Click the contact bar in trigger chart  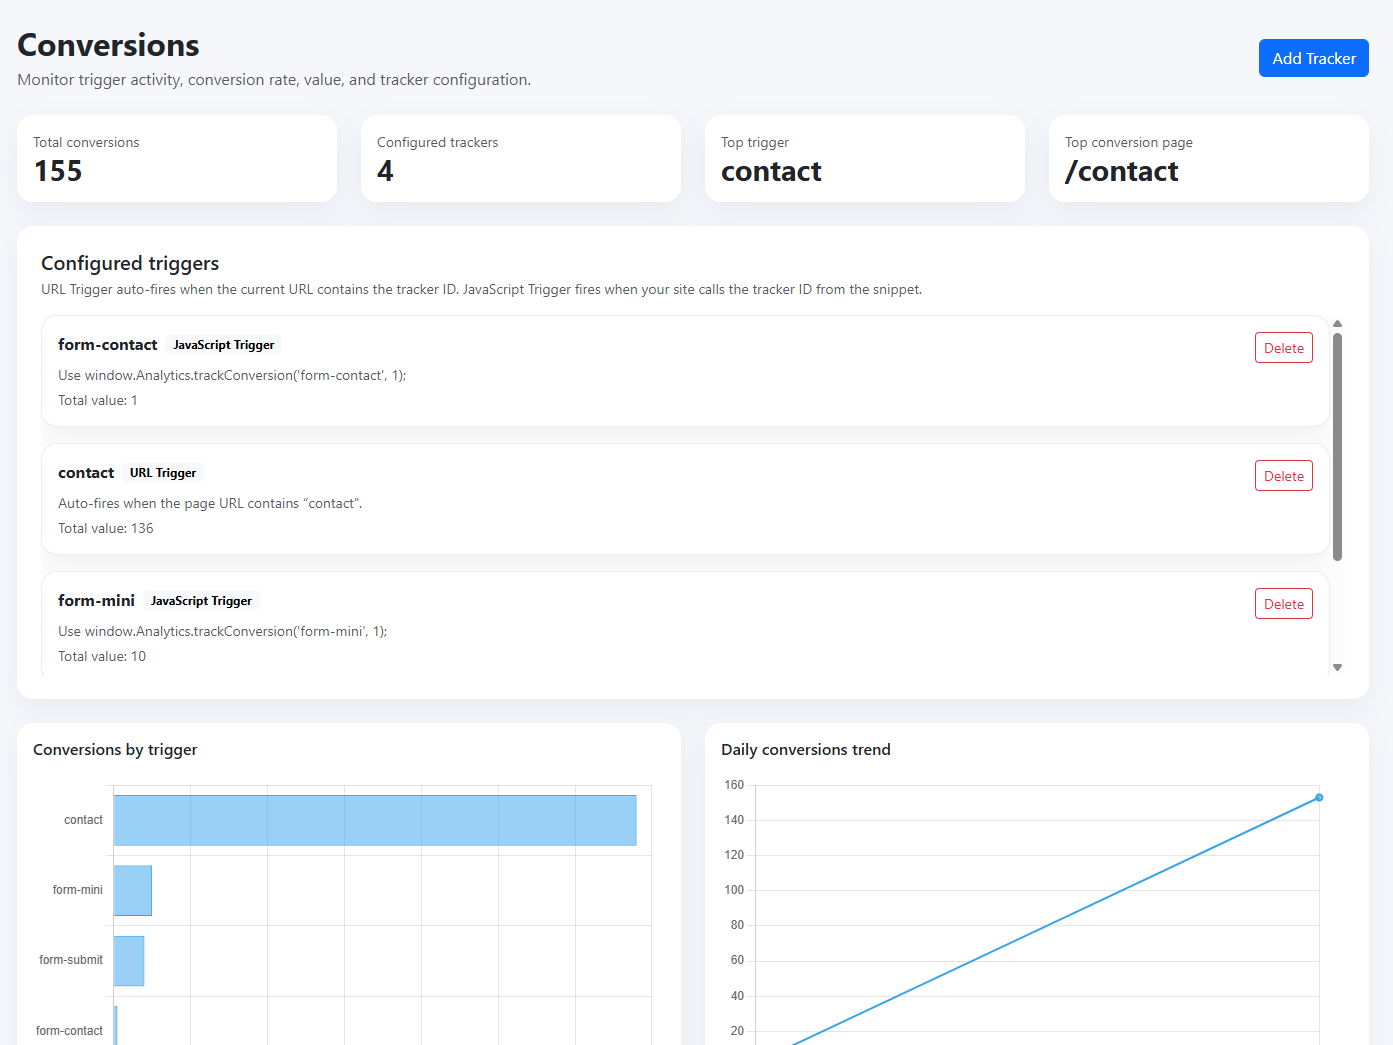(375, 820)
